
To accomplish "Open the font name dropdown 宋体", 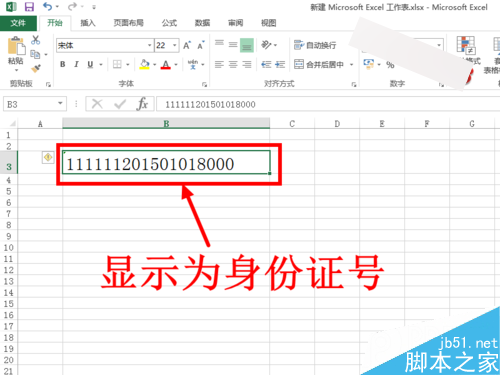I will coord(149,45).
